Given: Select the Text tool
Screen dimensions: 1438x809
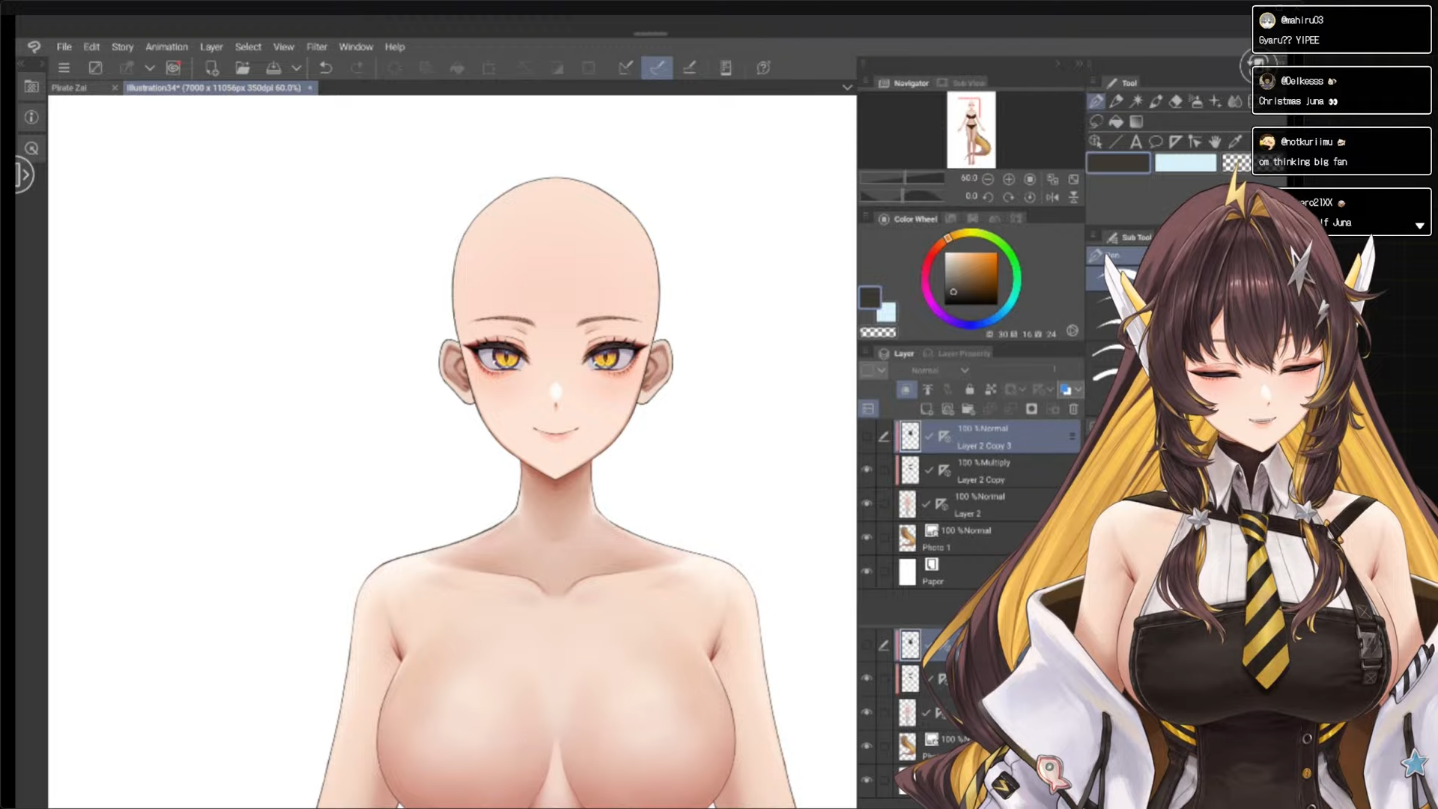Looking at the screenshot, I should [x=1136, y=142].
